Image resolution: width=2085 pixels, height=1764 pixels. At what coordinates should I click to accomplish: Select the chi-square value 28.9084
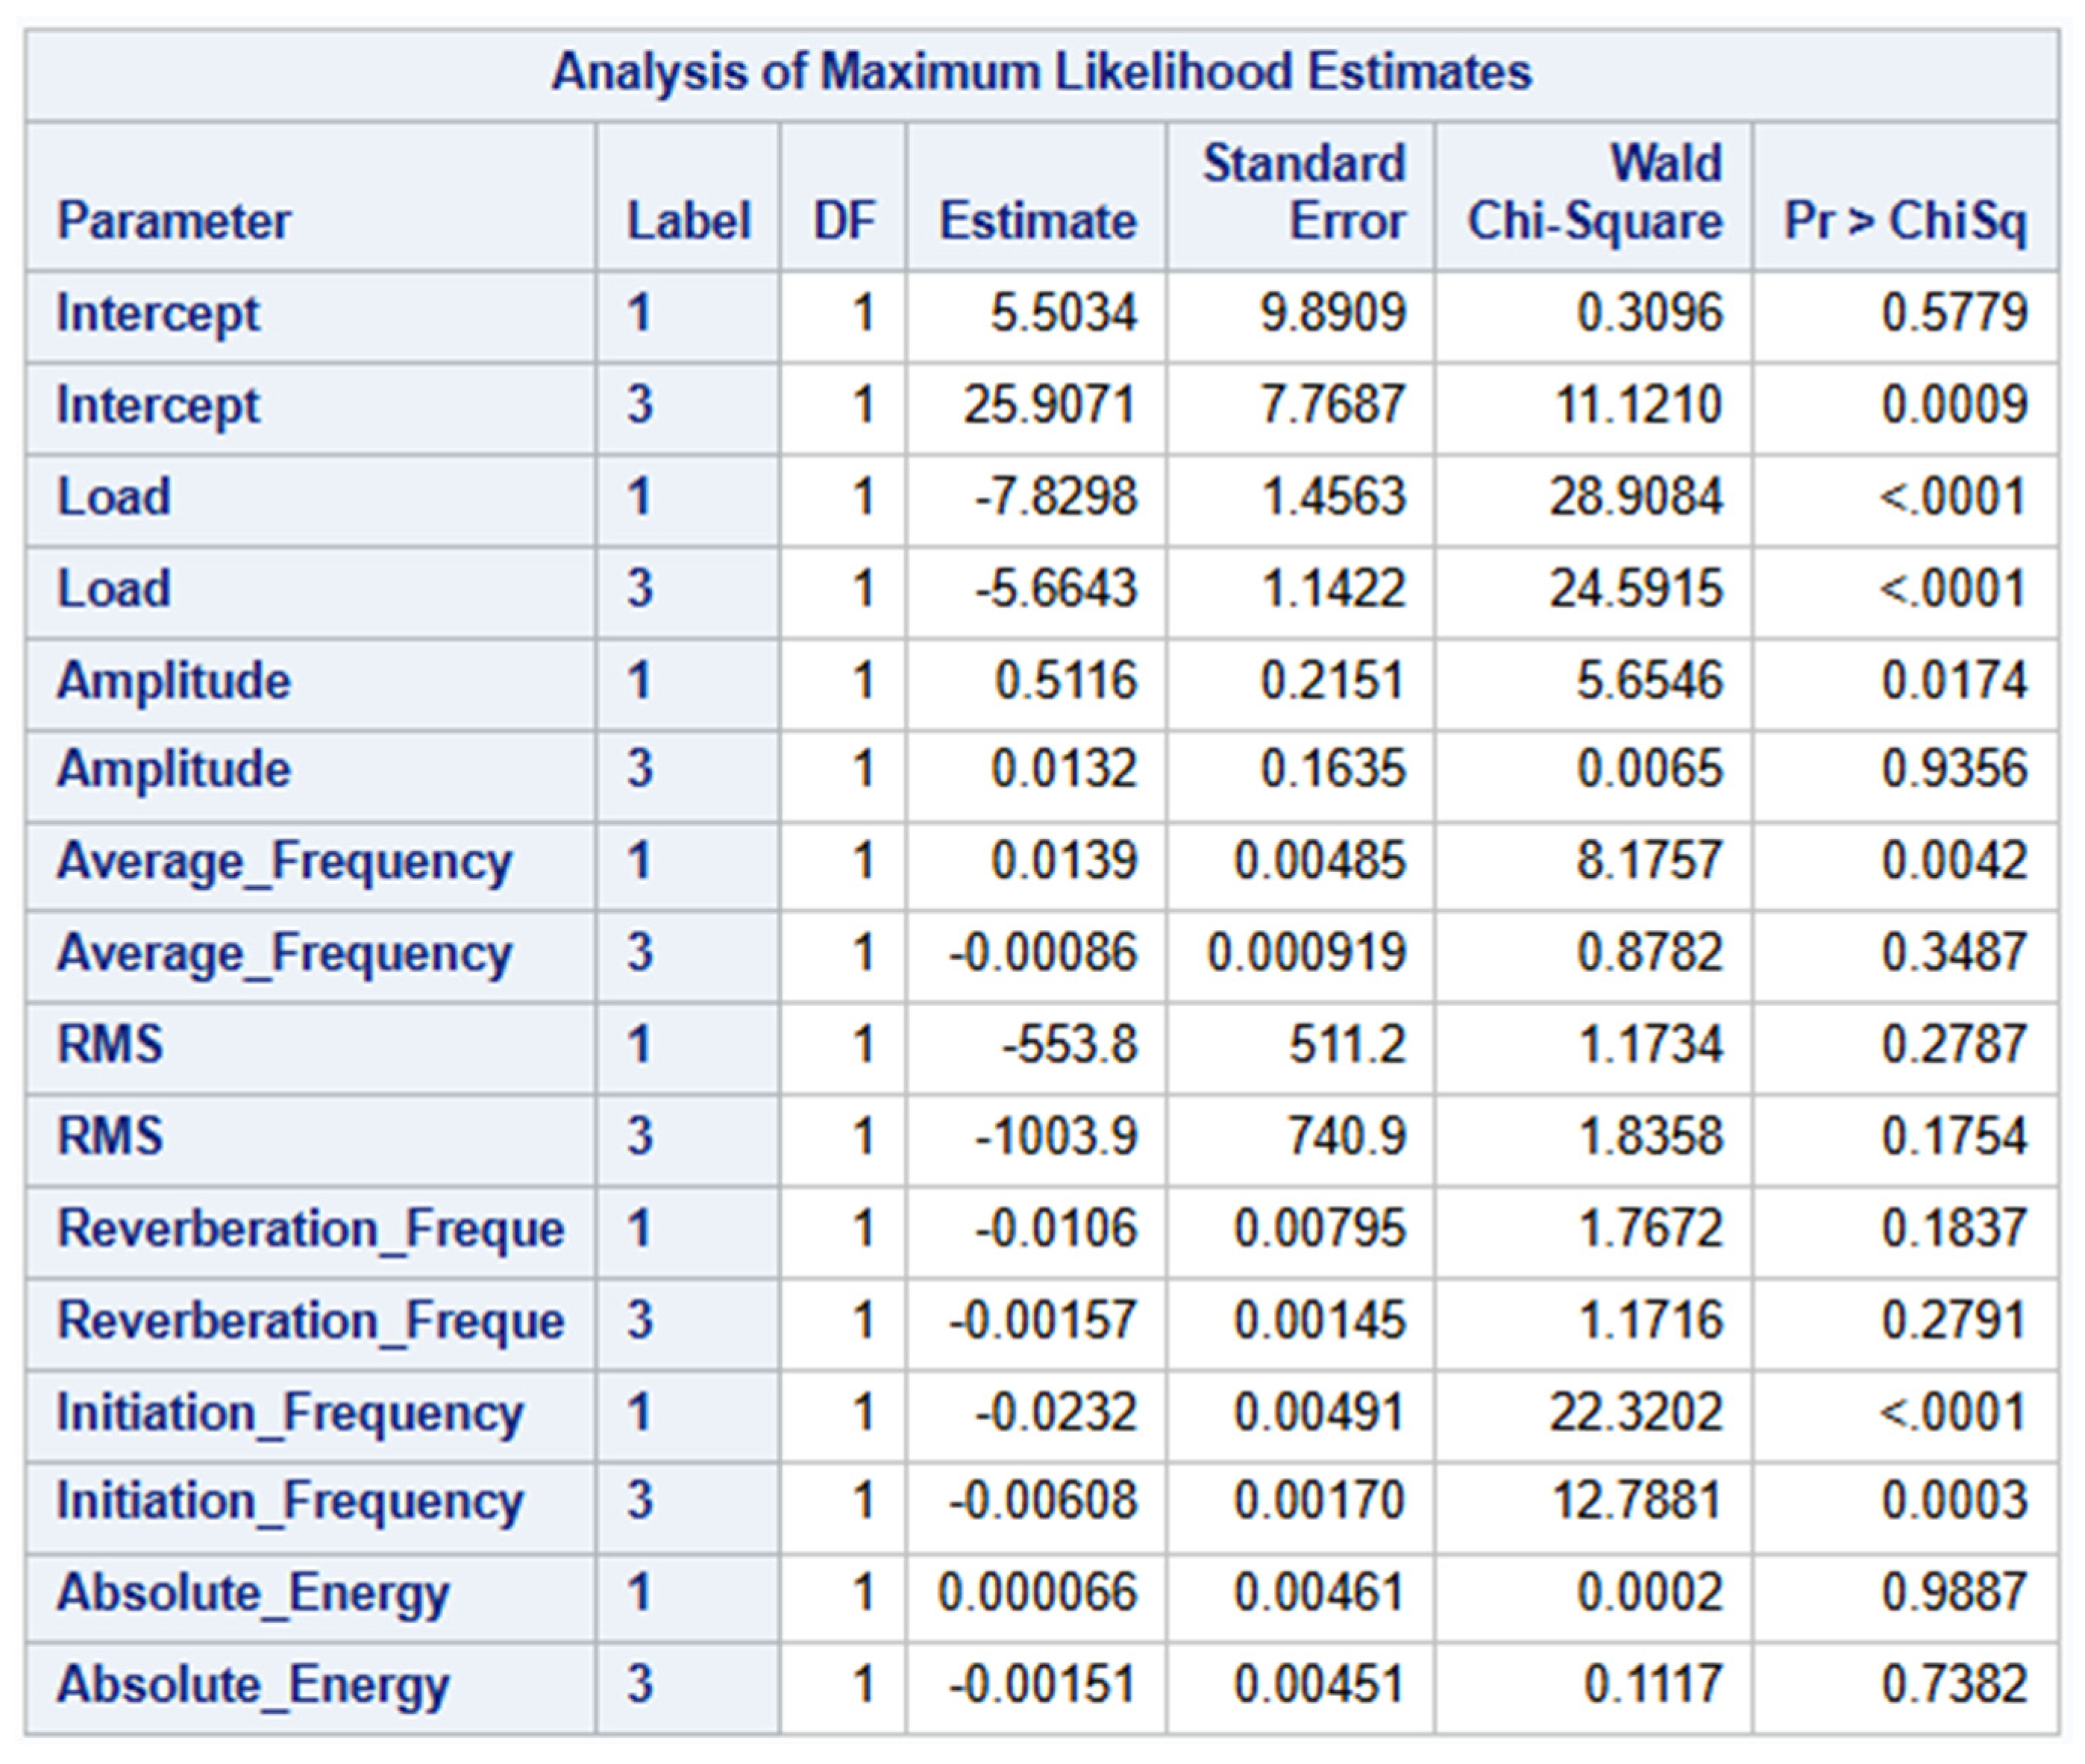pos(1636,497)
